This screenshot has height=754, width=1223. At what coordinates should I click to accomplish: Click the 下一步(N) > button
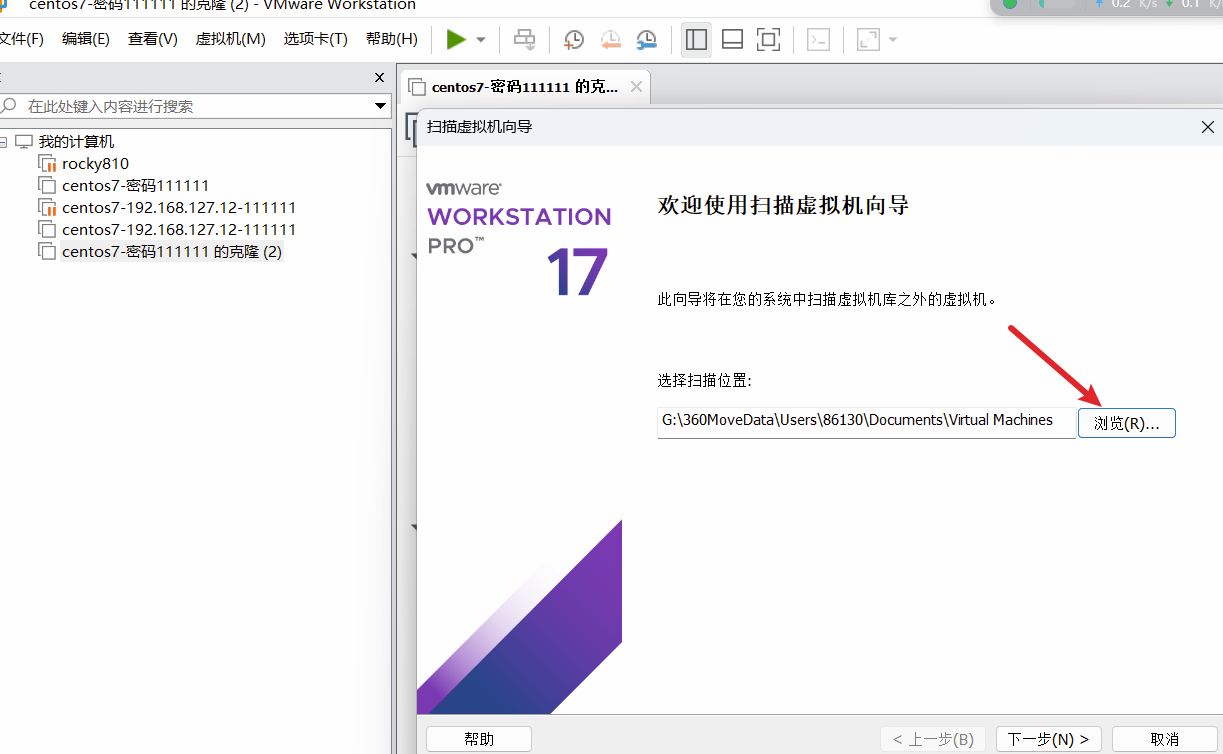(x=1049, y=740)
